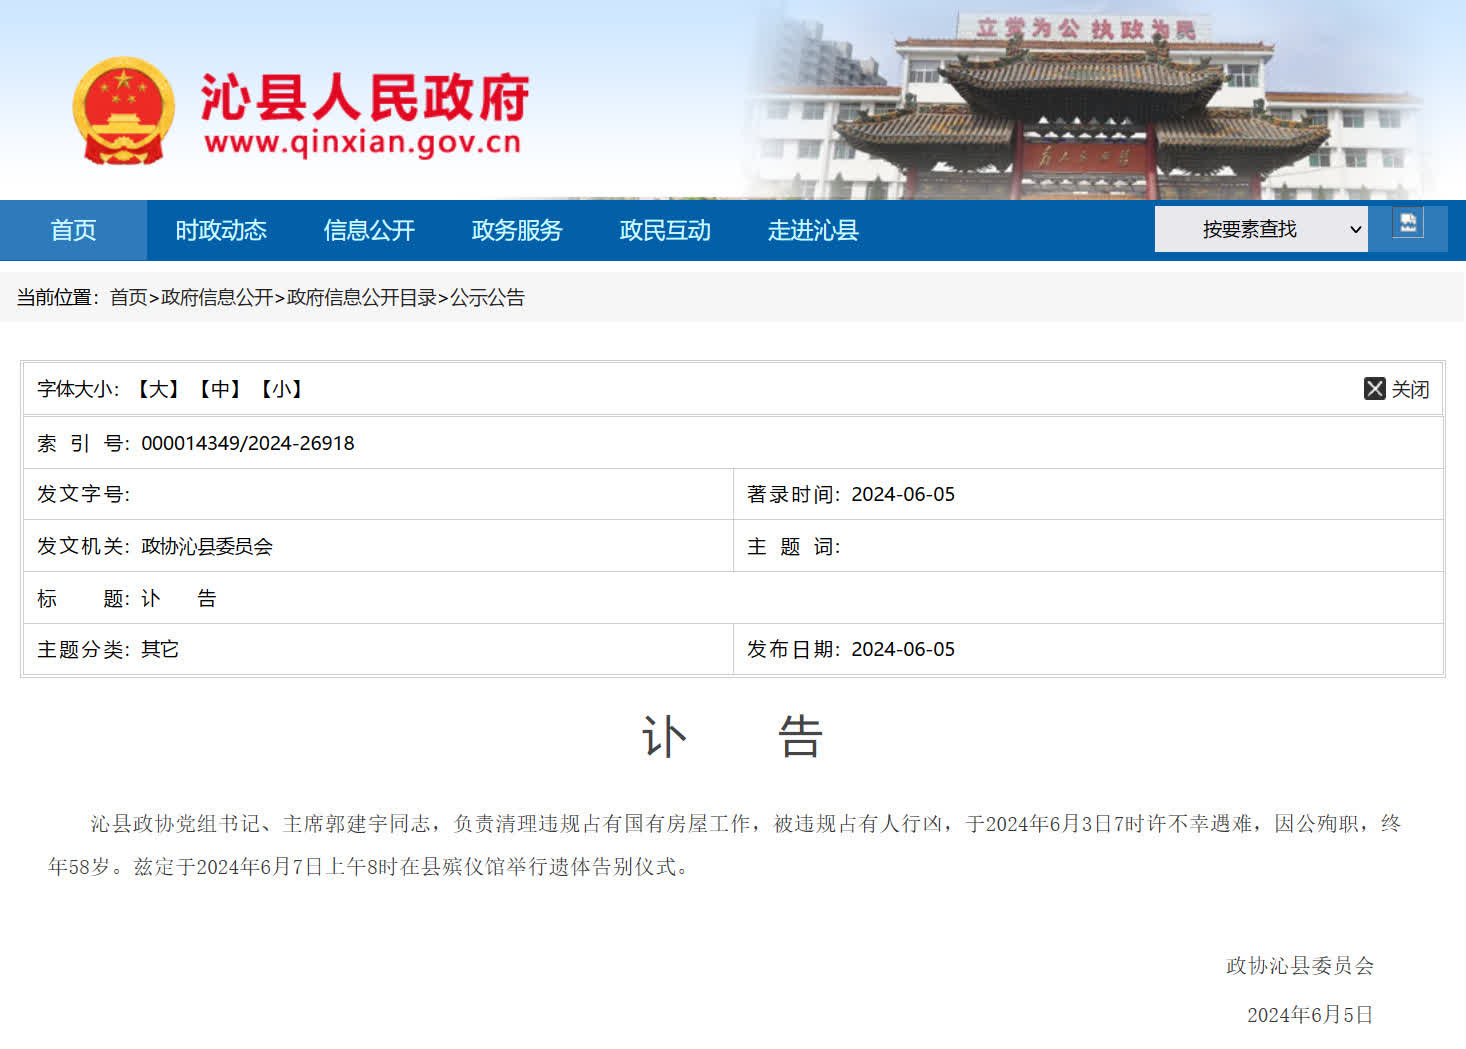Set font size to 中
Image resolution: width=1466 pixels, height=1049 pixels.
(220, 389)
